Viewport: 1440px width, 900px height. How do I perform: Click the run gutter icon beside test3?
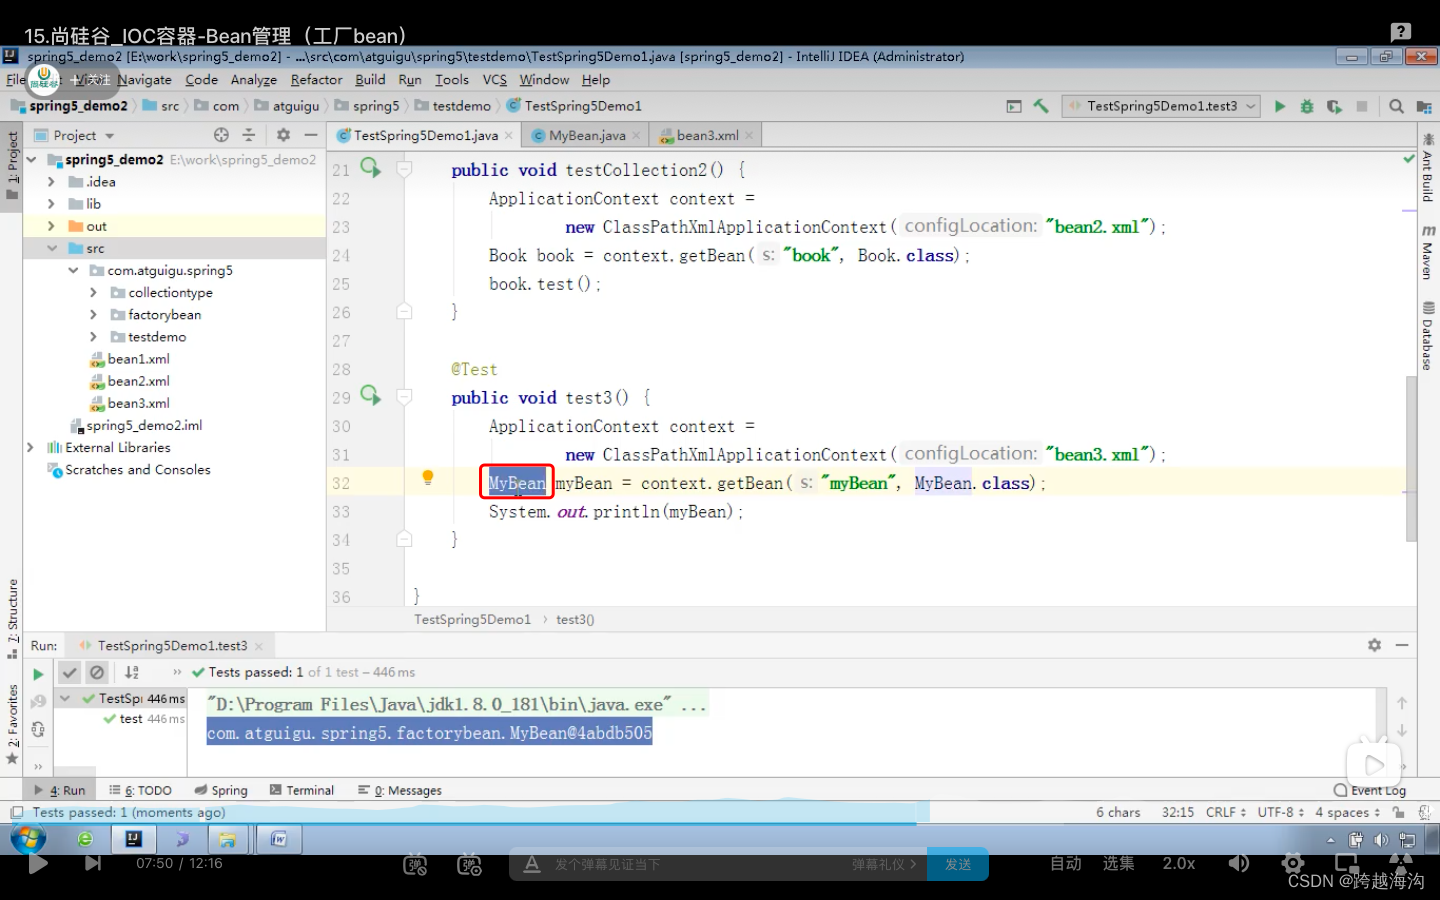click(x=370, y=396)
